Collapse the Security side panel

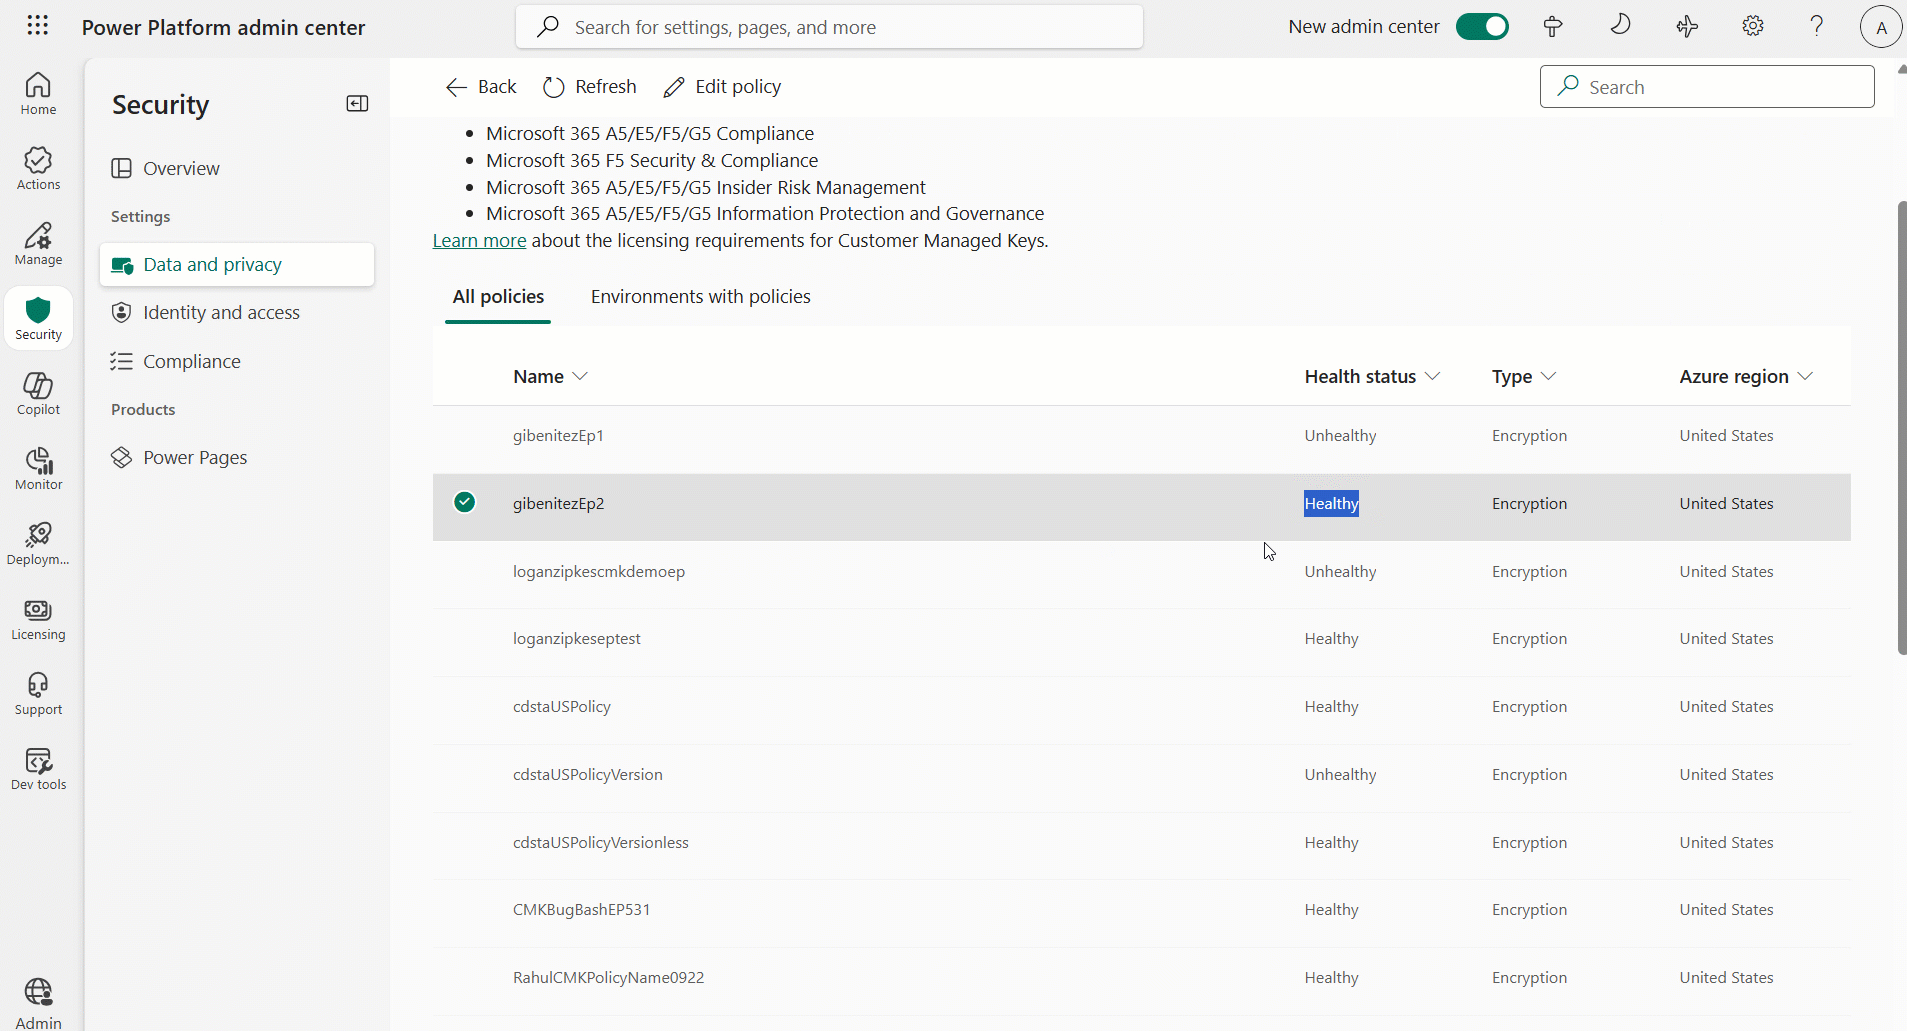tap(357, 104)
